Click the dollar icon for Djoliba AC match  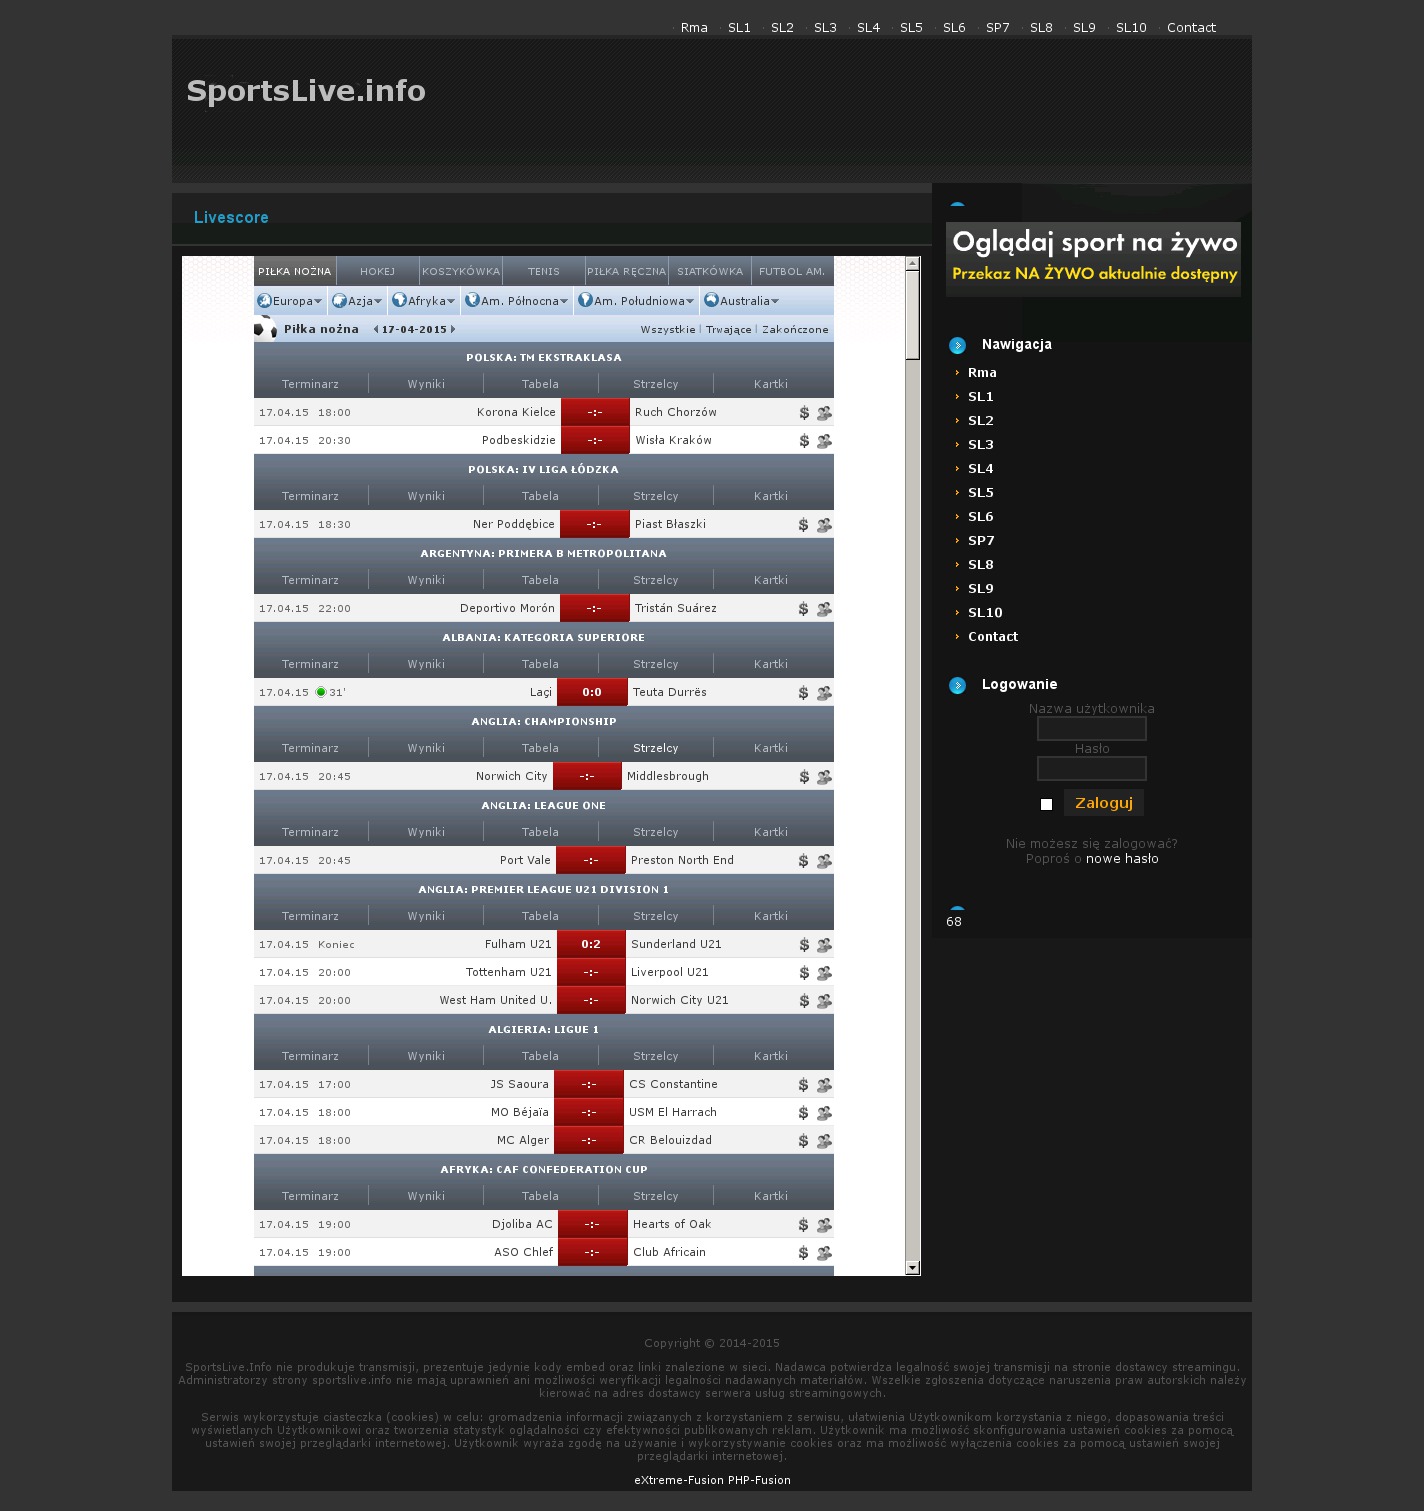click(804, 1225)
